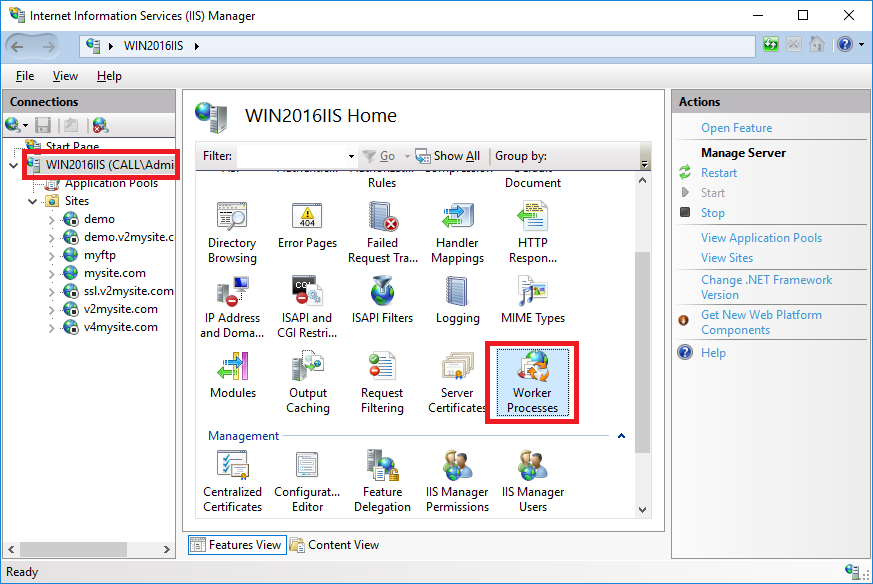
Task: Open Handler Mappings feature
Action: click(458, 233)
